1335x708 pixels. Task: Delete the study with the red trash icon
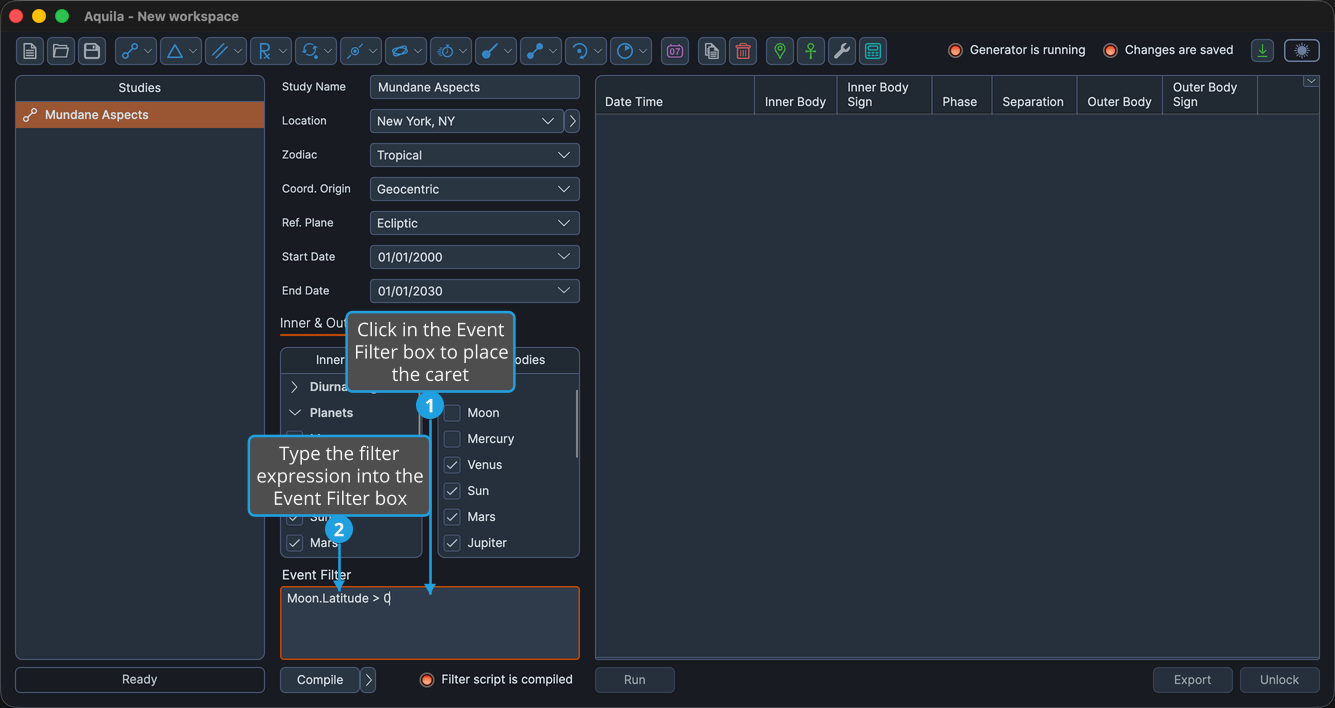point(743,51)
